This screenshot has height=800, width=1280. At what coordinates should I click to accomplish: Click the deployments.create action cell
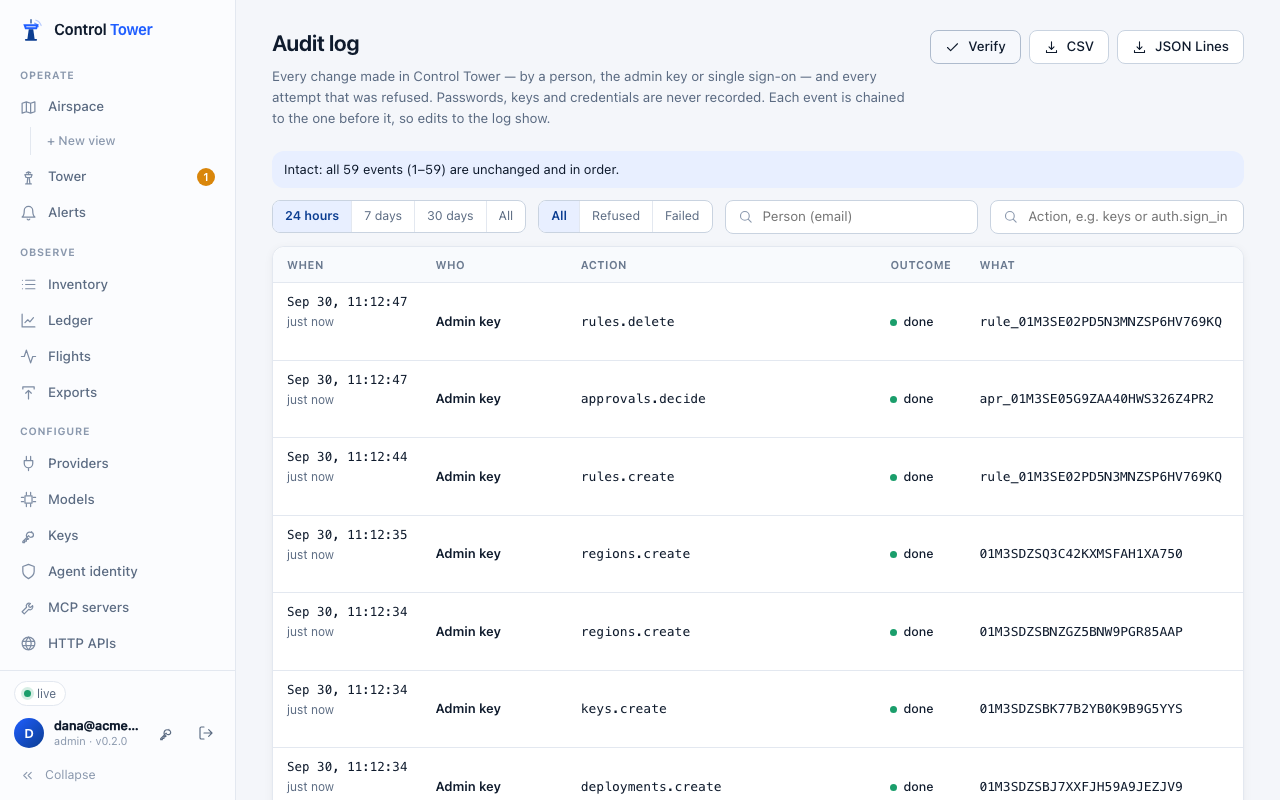tap(651, 787)
